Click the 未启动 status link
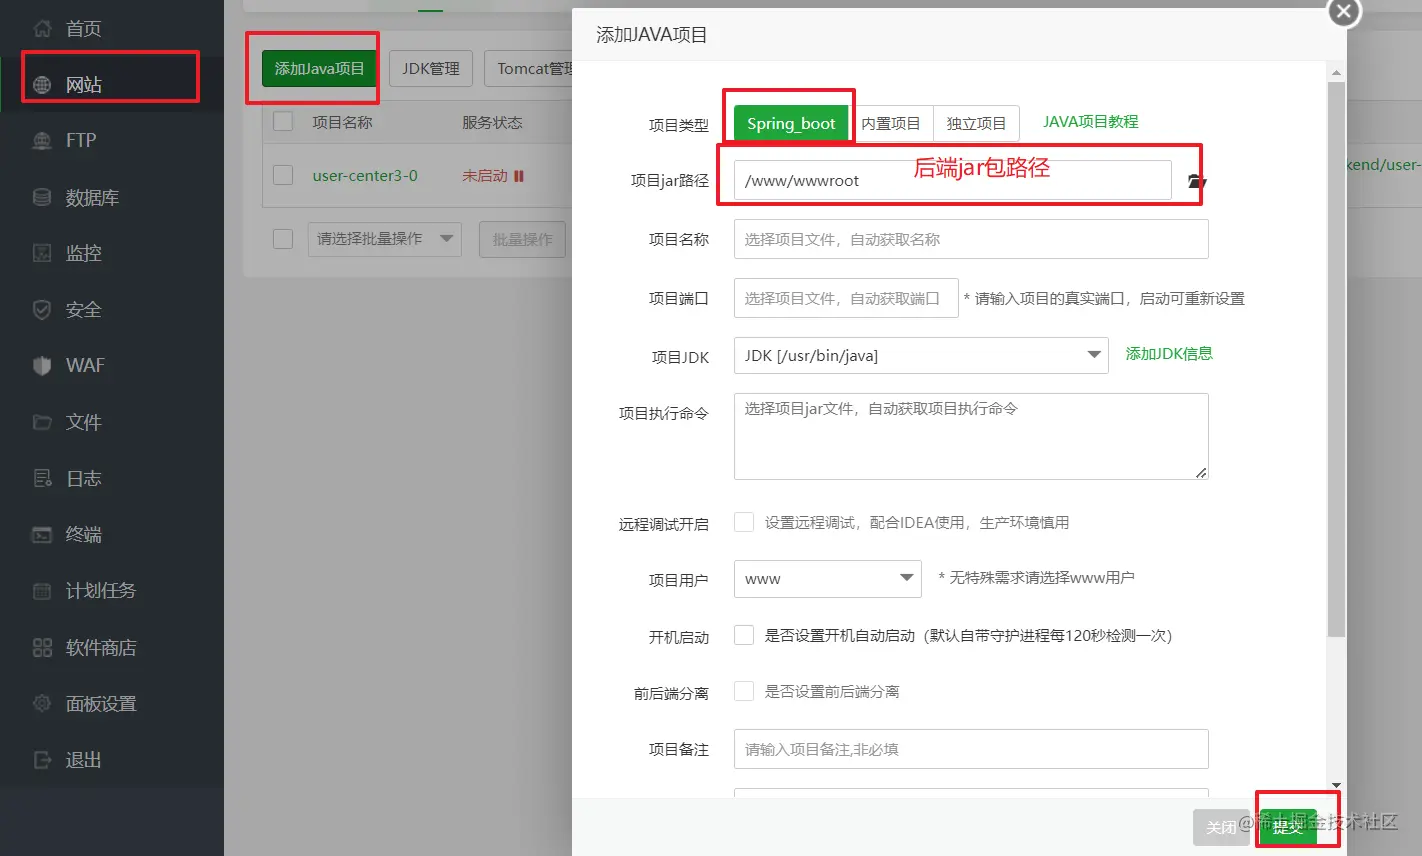1422x856 pixels. (485, 176)
